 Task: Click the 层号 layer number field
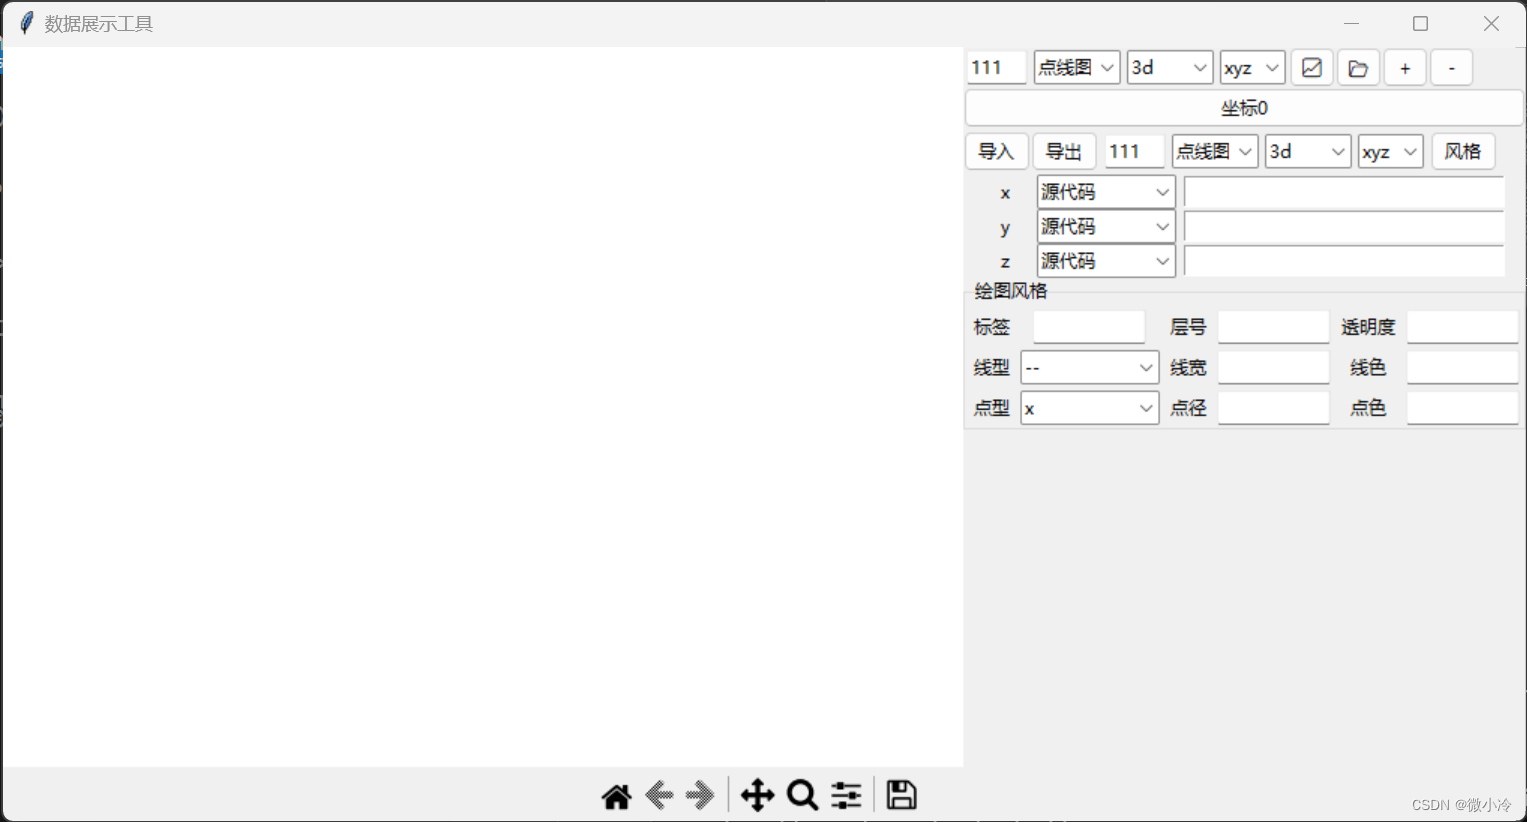point(1273,327)
